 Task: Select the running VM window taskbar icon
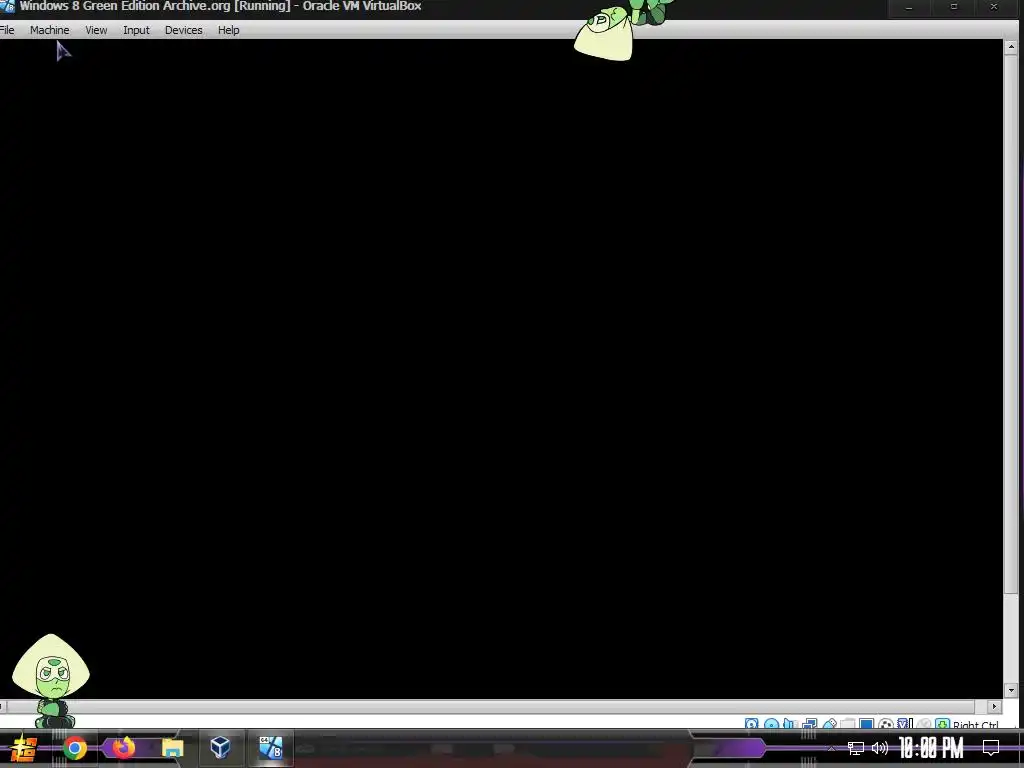[x=270, y=747]
